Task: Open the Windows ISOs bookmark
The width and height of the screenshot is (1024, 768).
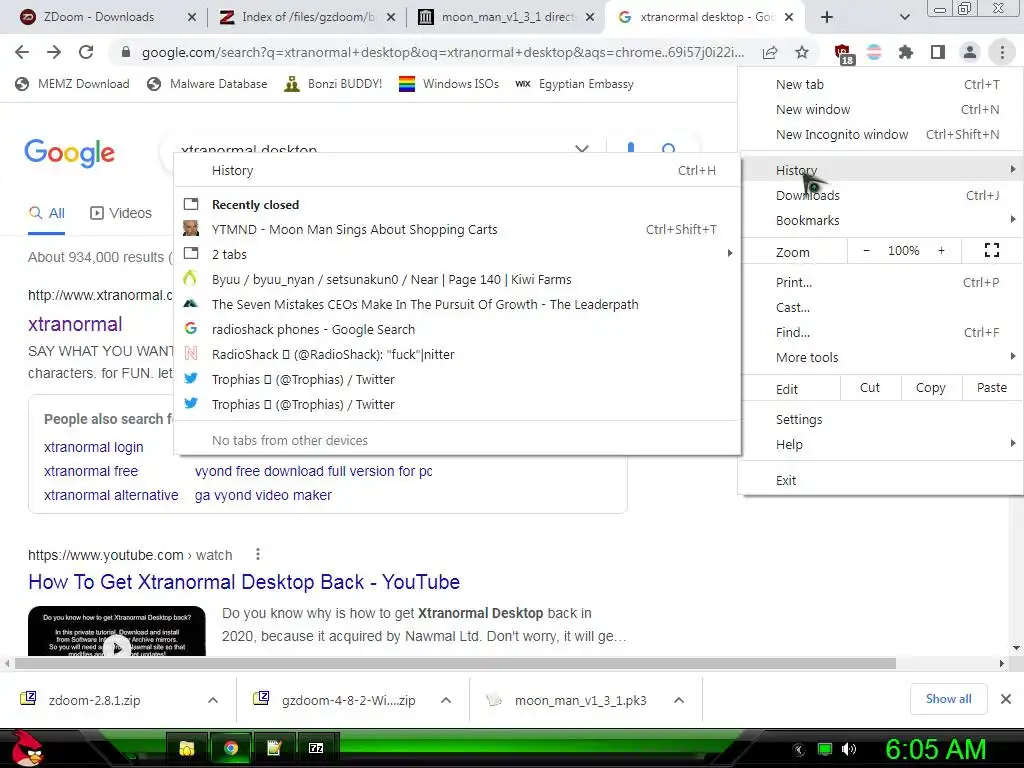Action: [x=449, y=84]
